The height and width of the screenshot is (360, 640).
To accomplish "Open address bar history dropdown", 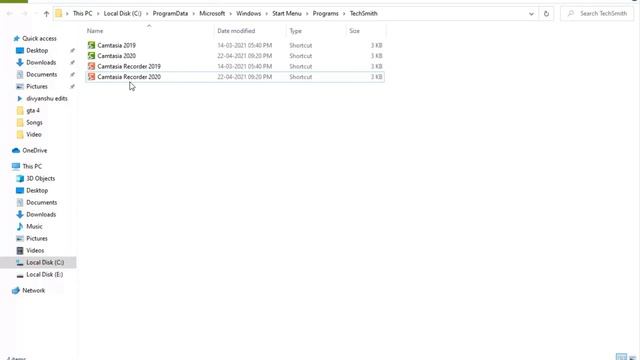I will [x=531, y=13].
